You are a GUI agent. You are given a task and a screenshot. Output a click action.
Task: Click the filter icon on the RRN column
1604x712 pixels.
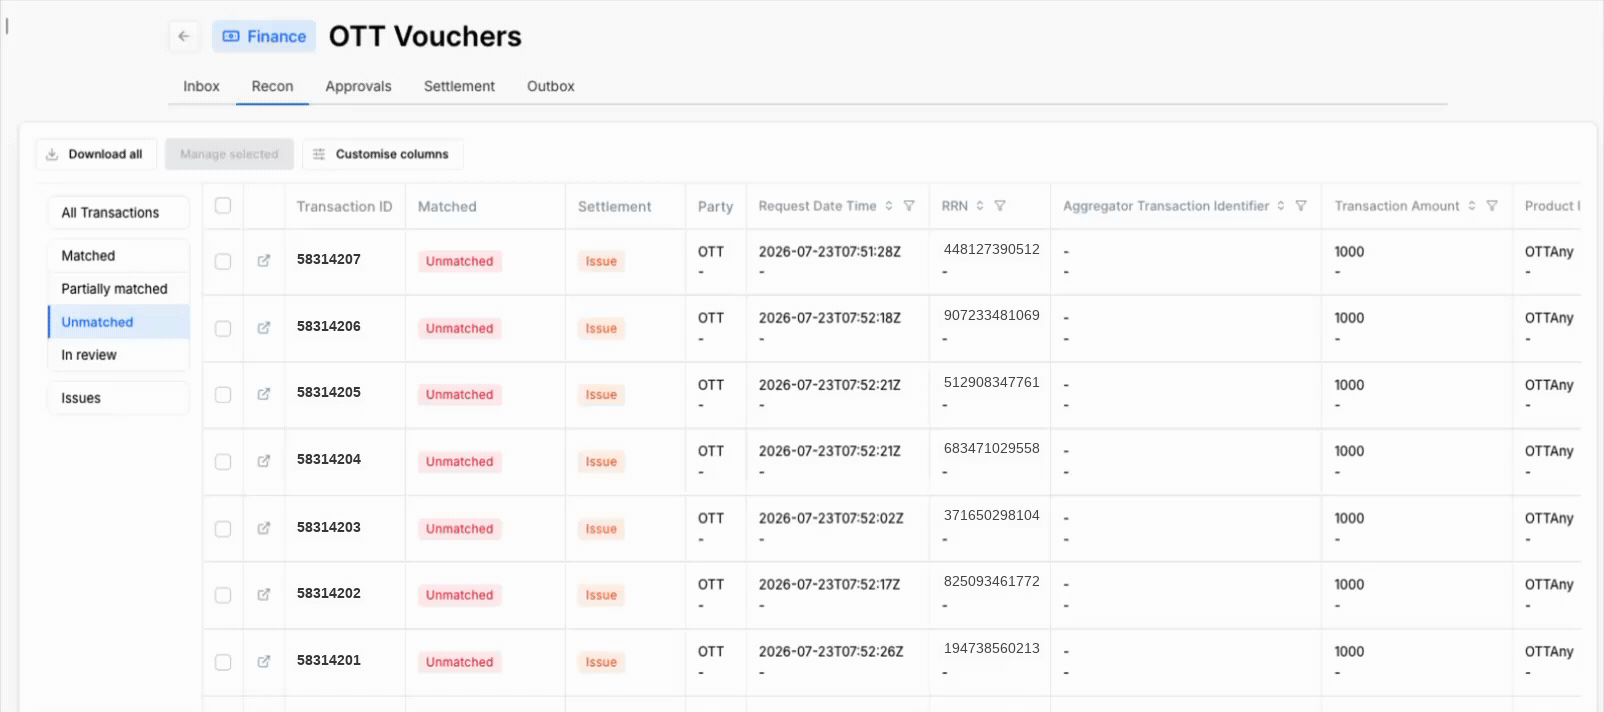coord(1000,206)
